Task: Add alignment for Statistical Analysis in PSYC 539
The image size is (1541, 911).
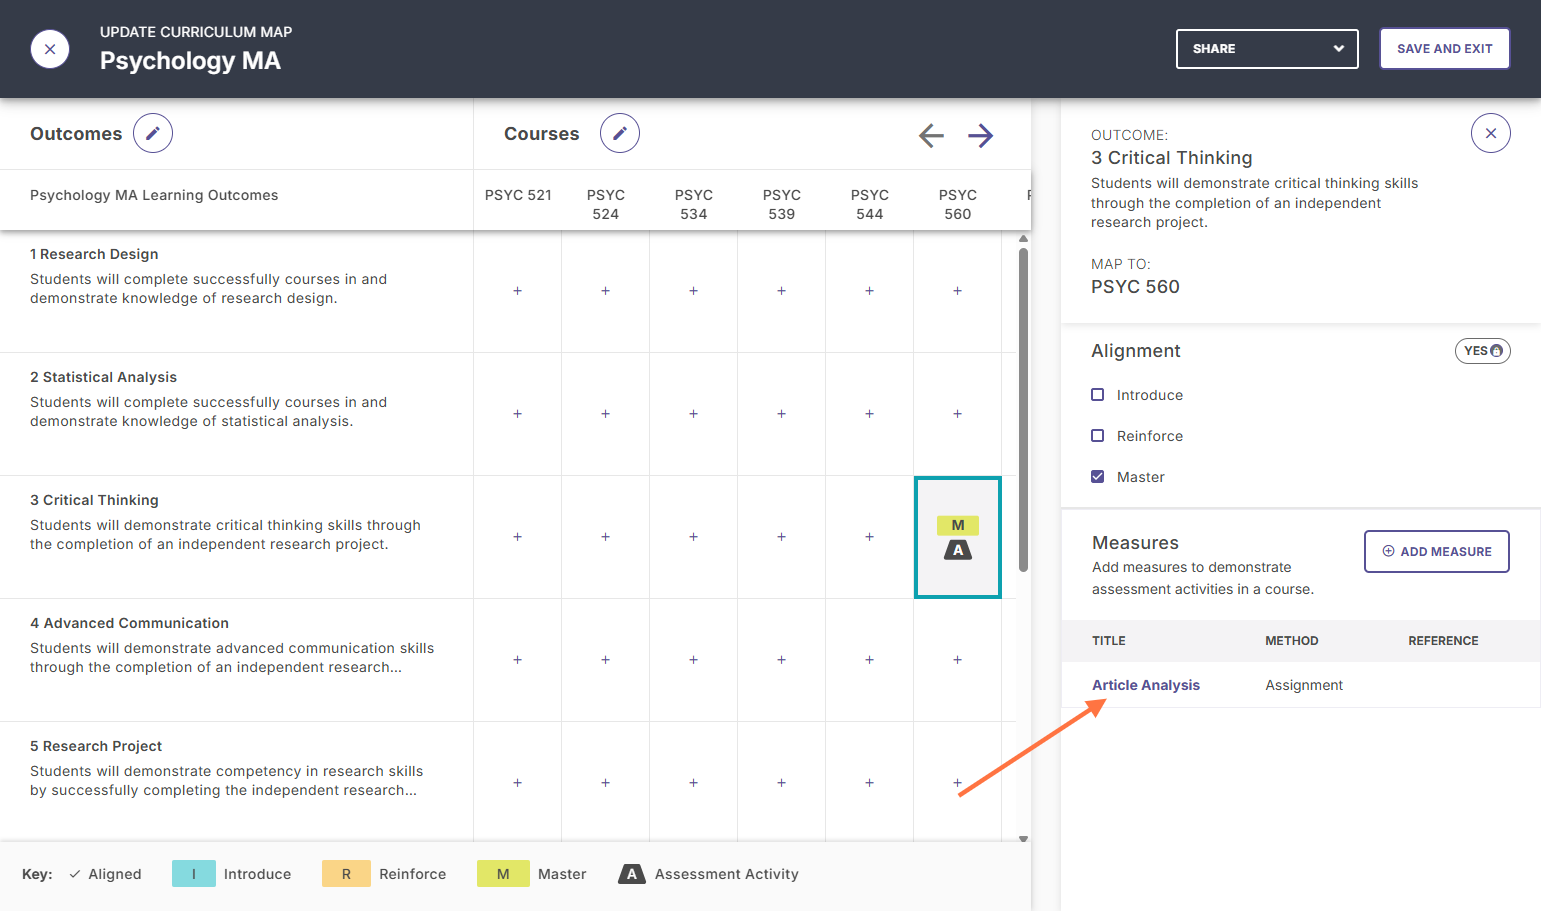Action: tap(781, 414)
